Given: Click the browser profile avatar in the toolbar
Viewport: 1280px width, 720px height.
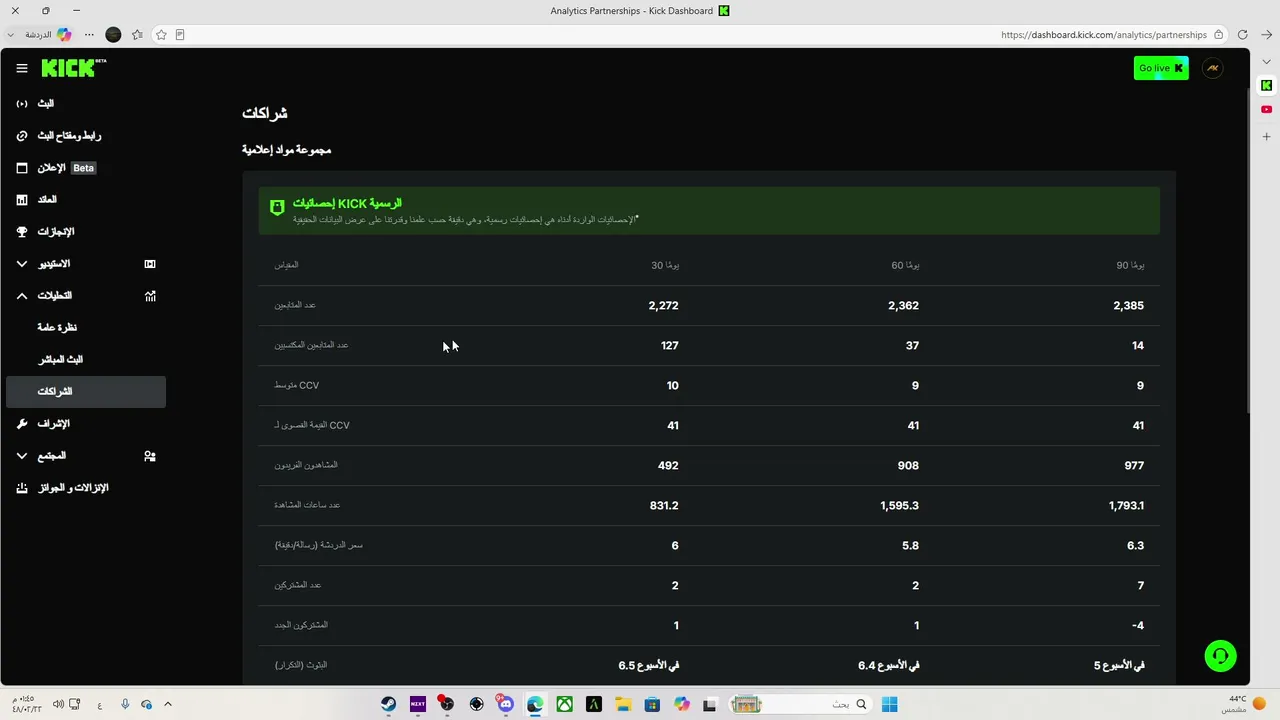Looking at the screenshot, I should 113,35.
